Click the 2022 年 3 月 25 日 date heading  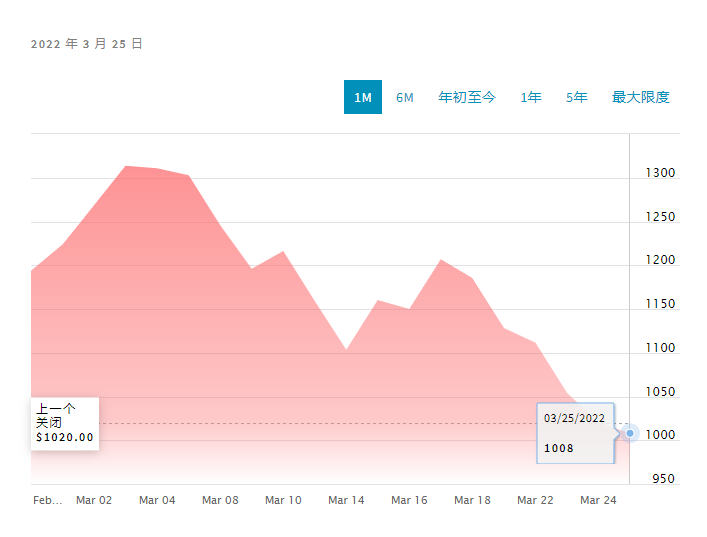coord(87,44)
